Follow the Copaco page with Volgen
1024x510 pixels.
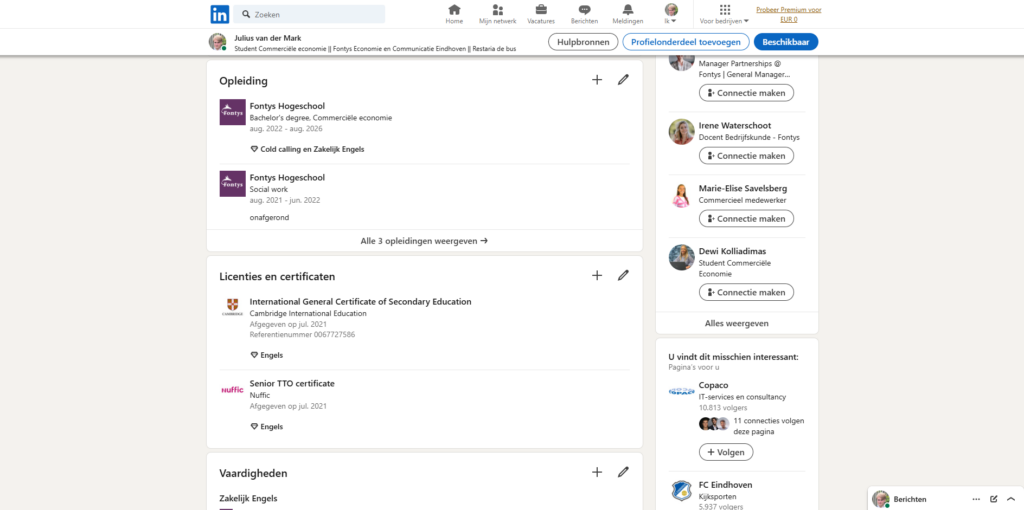pos(726,452)
